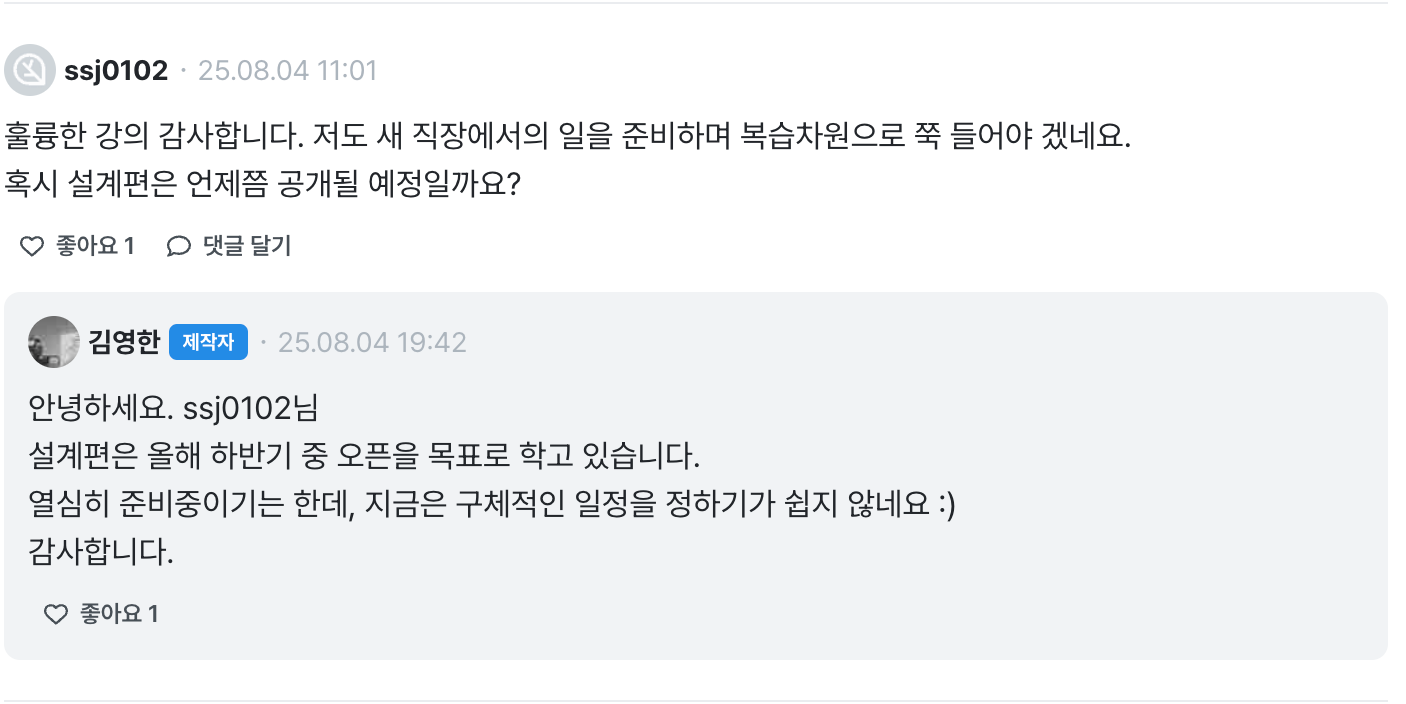The height and width of the screenshot is (704, 1406).
Task: Click the reply line about 올해 하반기 오픈
Action: pyautogui.click(x=365, y=457)
